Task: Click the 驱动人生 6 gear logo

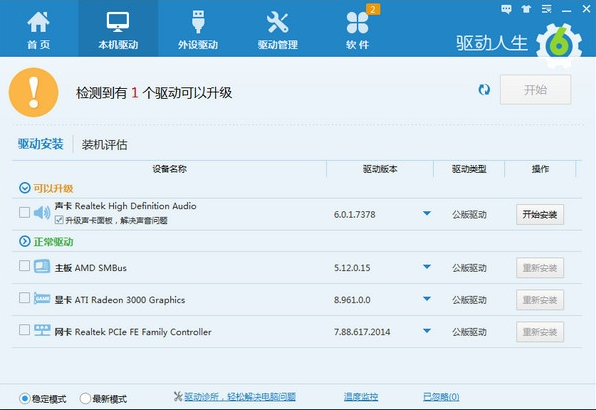Action: (x=559, y=46)
